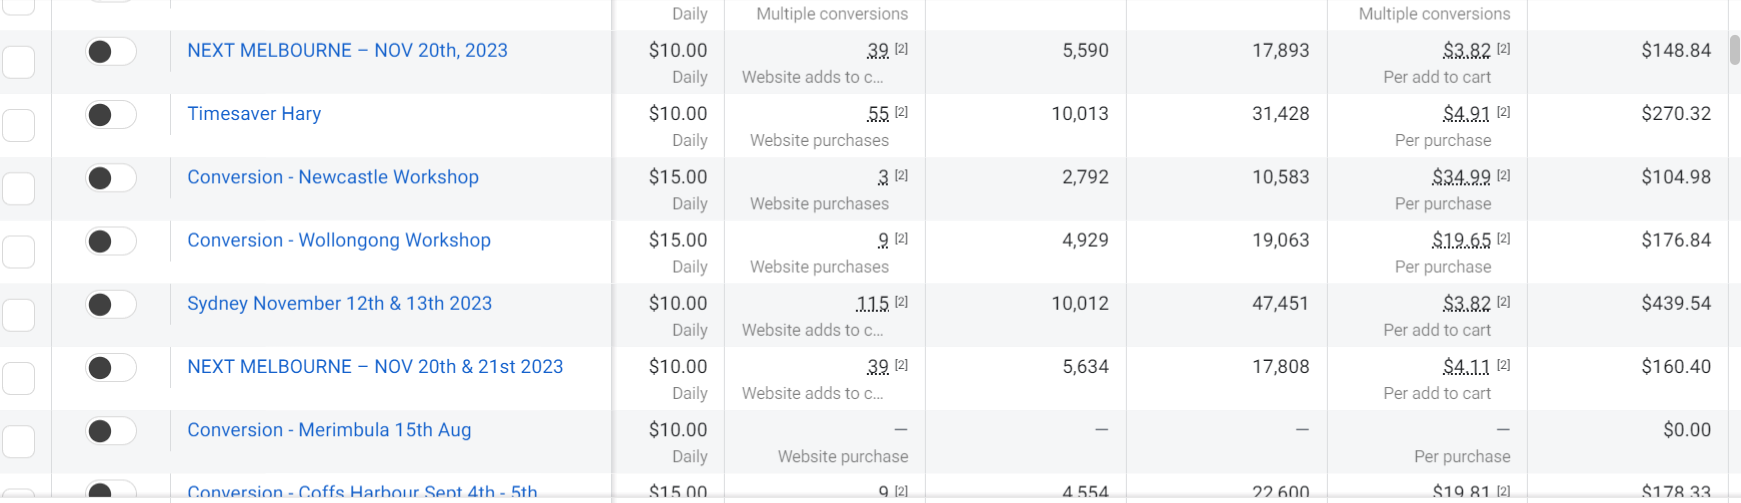Open Conversion - Wollongong Workshop campaign
This screenshot has height=503, width=1741.
339,240
